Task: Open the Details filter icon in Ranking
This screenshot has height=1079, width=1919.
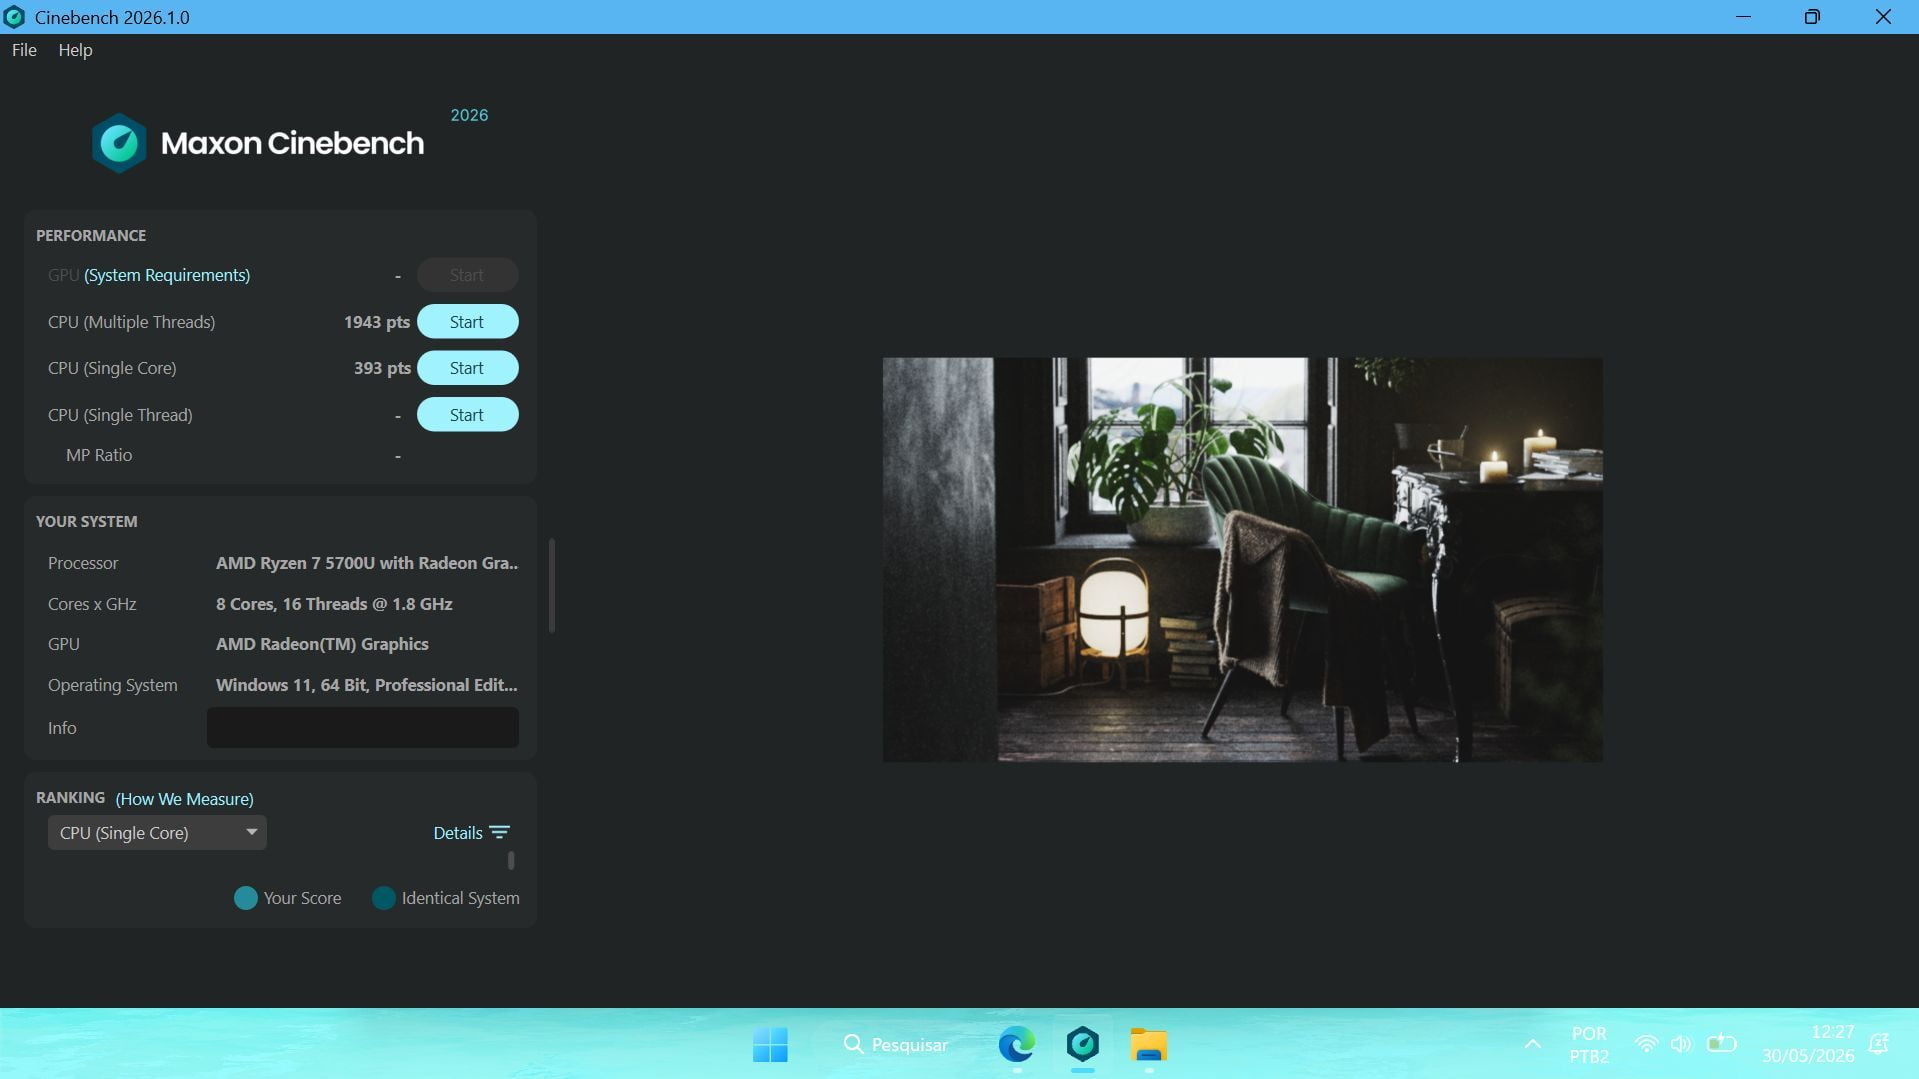Action: coord(500,833)
